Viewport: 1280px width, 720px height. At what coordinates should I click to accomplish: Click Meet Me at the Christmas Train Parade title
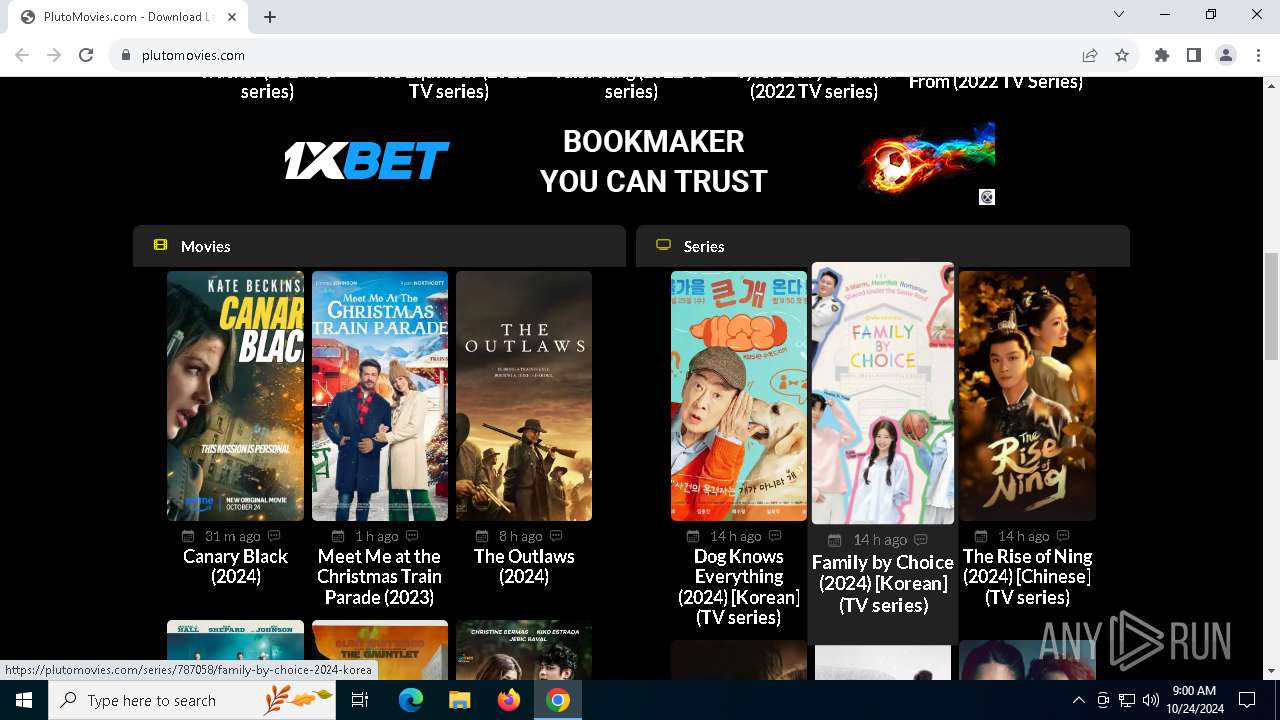(x=380, y=576)
